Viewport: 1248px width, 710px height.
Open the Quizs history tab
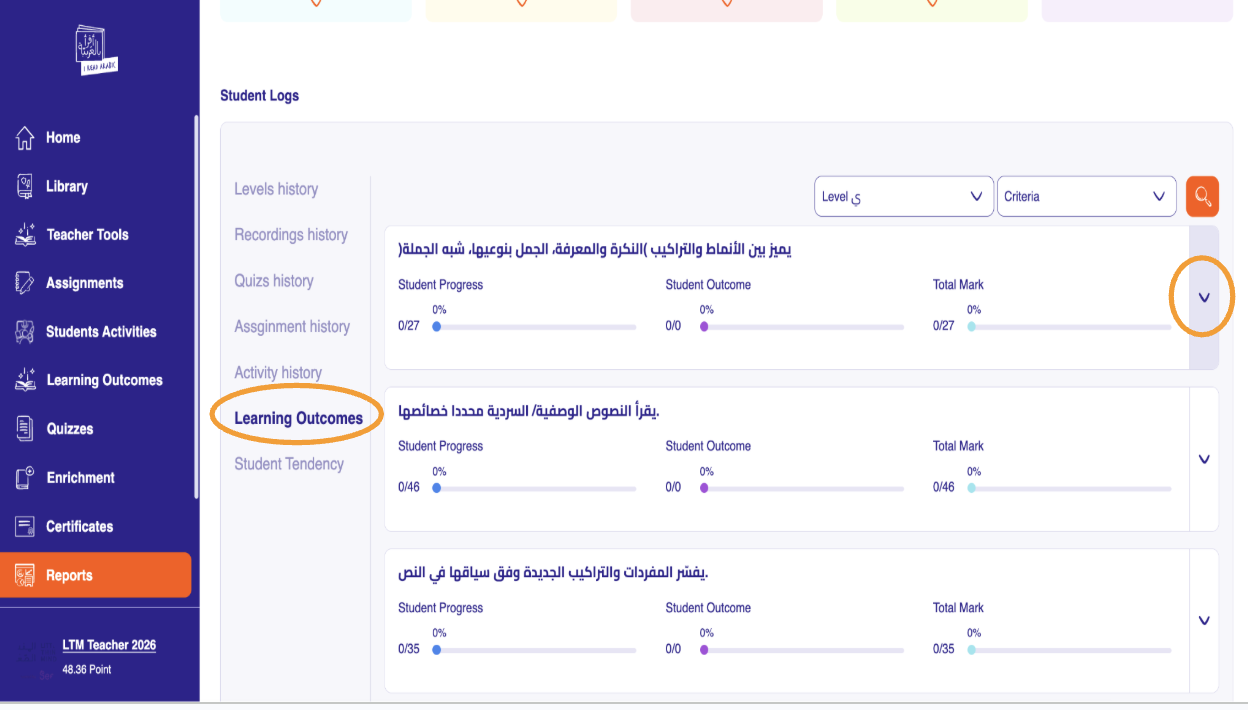pyautogui.click(x=274, y=281)
